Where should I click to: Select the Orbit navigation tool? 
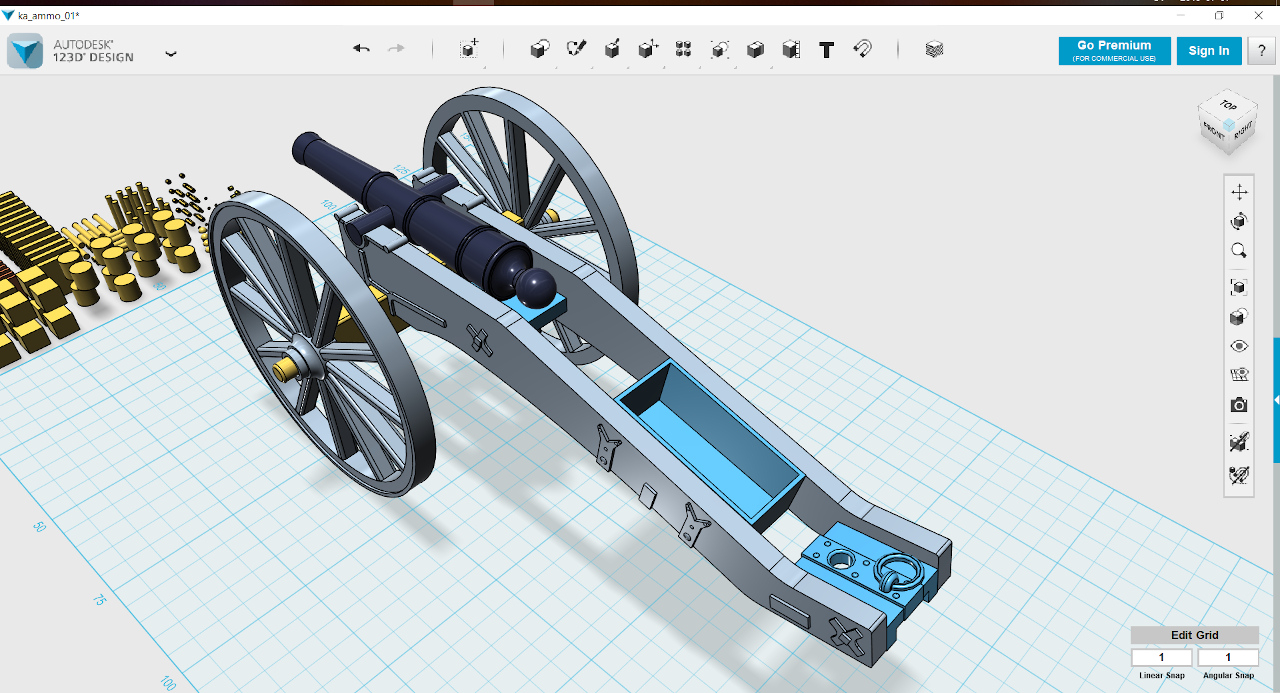tap(1239, 221)
